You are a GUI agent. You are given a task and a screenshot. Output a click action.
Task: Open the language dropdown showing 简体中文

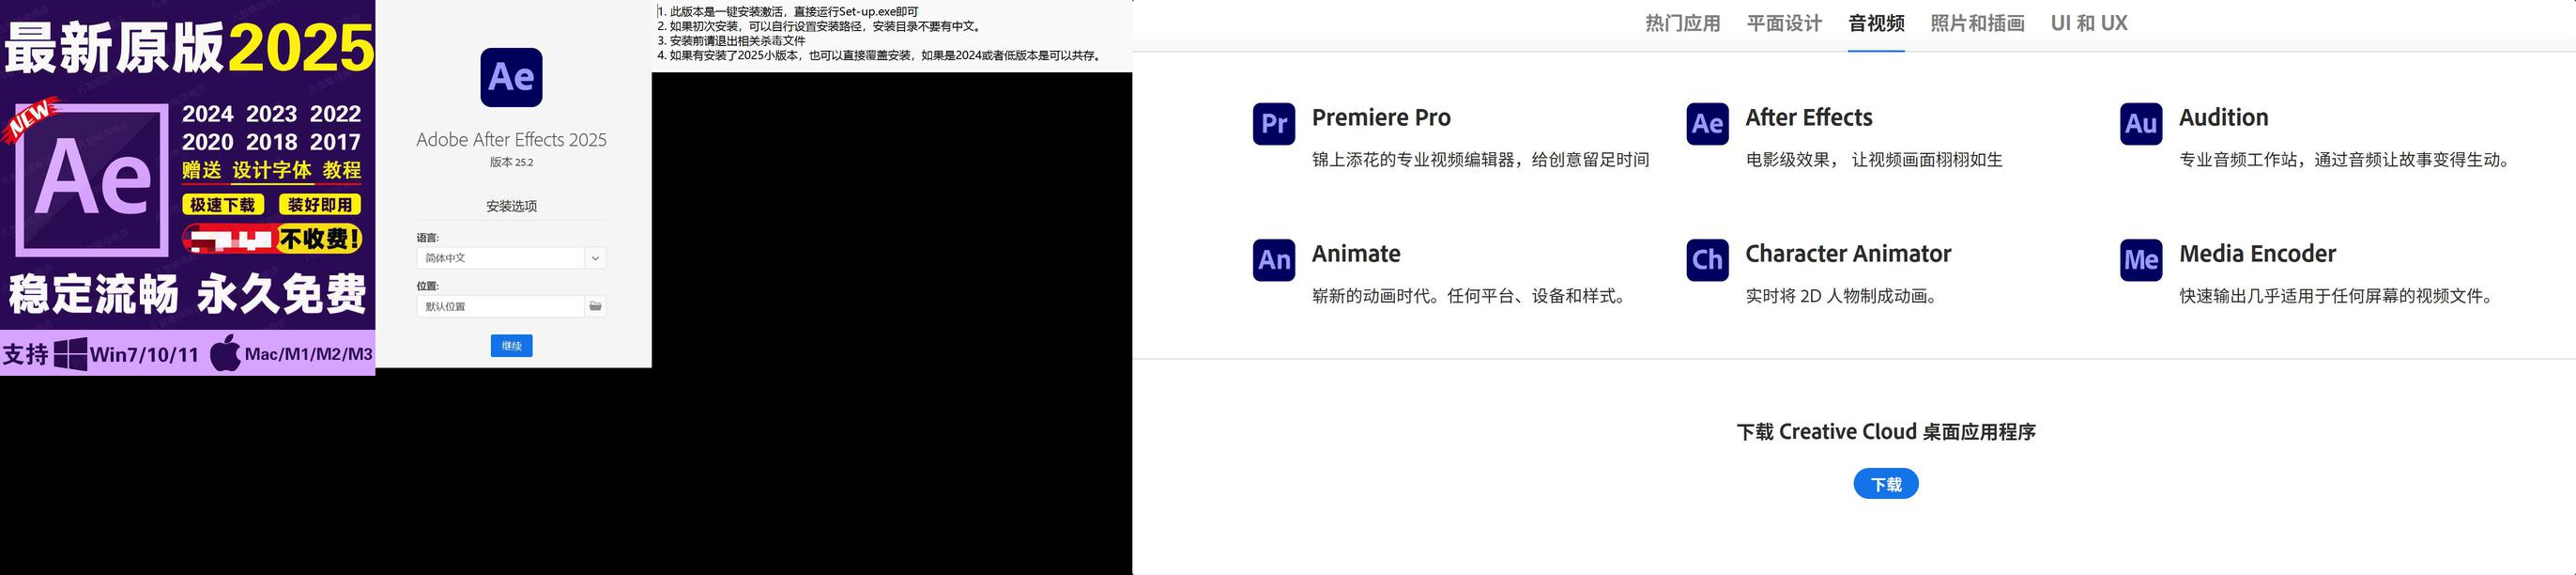pyautogui.click(x=511, y=258)
